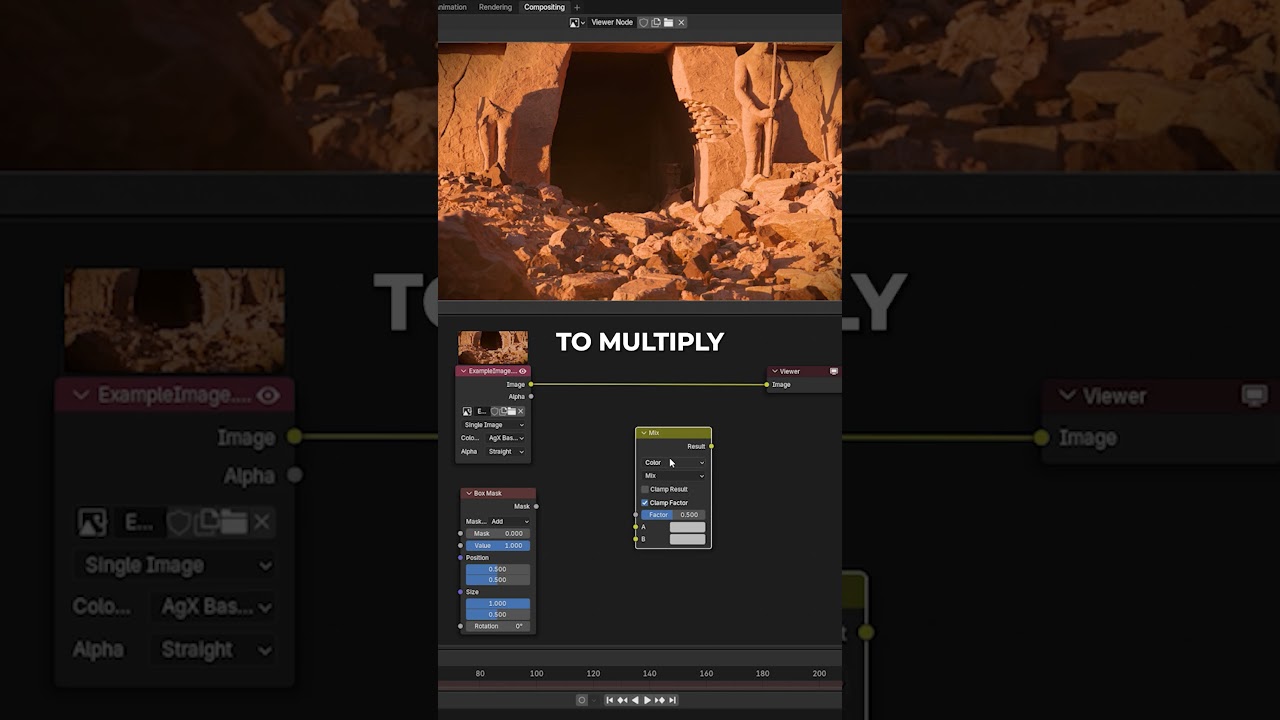
Task: Jump to the start frame
Action: [x=610, y=700]
